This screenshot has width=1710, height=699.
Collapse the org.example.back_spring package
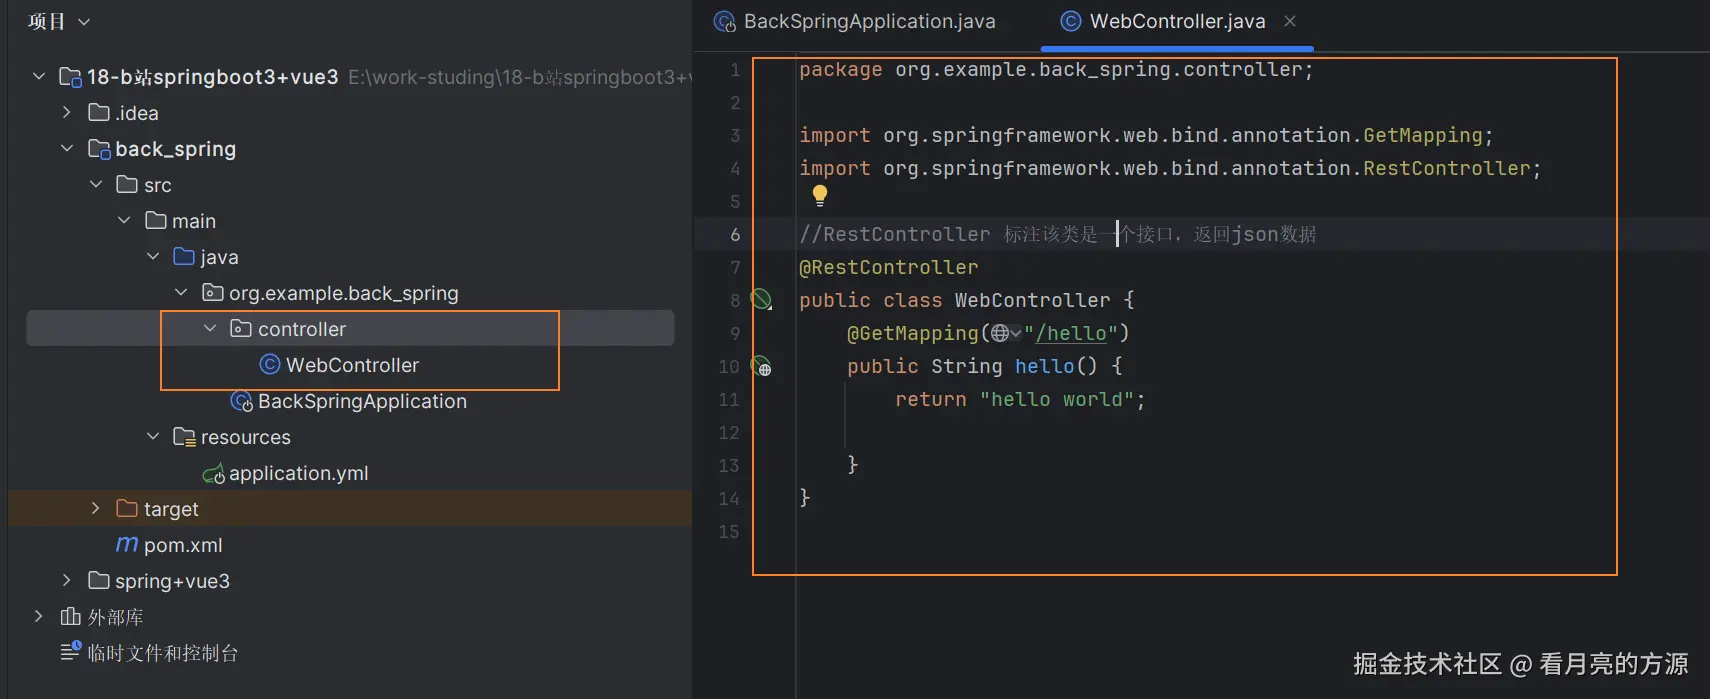point(181,292)
